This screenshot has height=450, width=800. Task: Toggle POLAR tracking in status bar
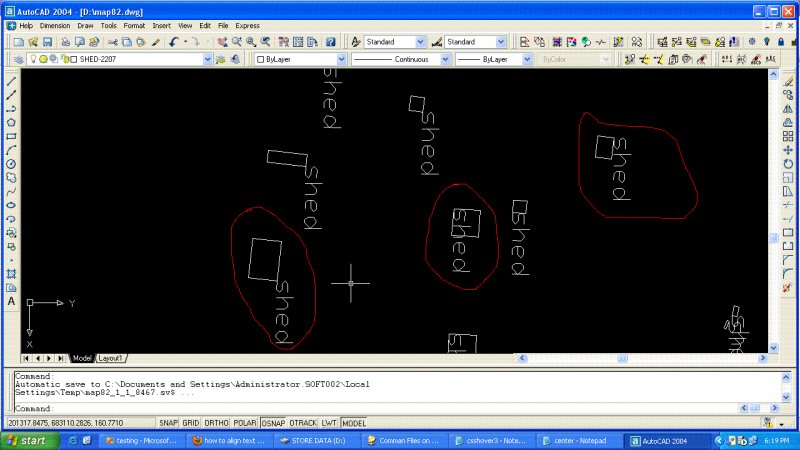245,423
